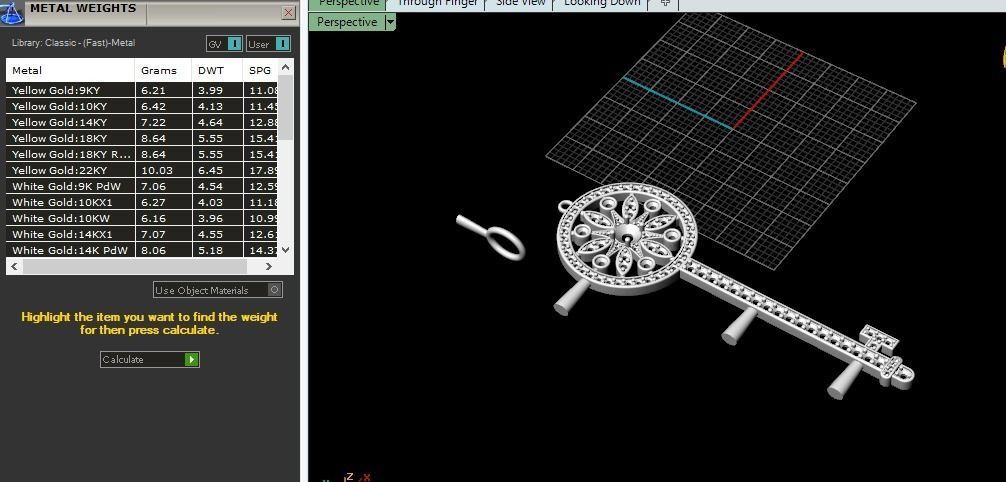Toggle the User library switch

pos(269,44)
